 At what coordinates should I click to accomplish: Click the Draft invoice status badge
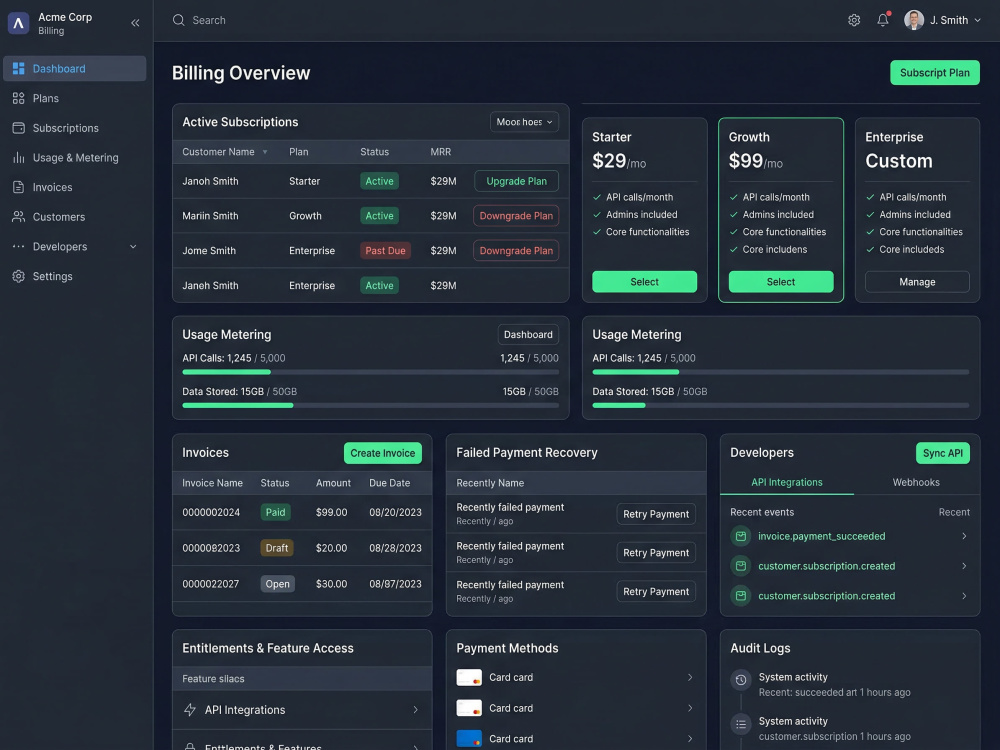(x=277, y=548)
